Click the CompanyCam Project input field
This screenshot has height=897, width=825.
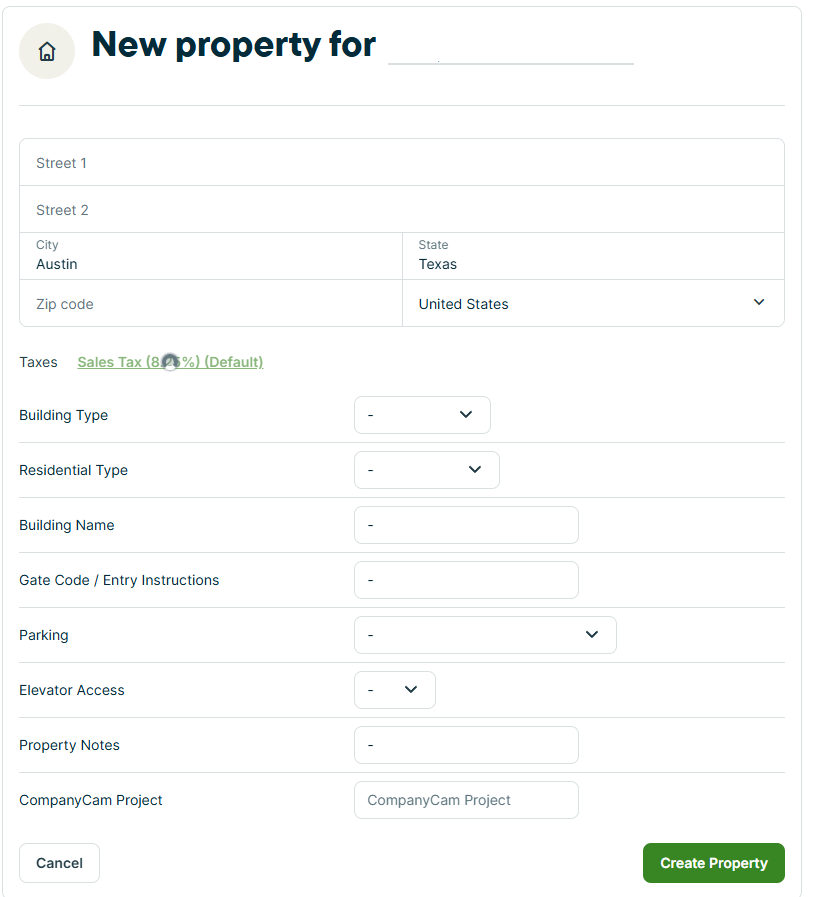pyautogui.click(x=466, y=800)
